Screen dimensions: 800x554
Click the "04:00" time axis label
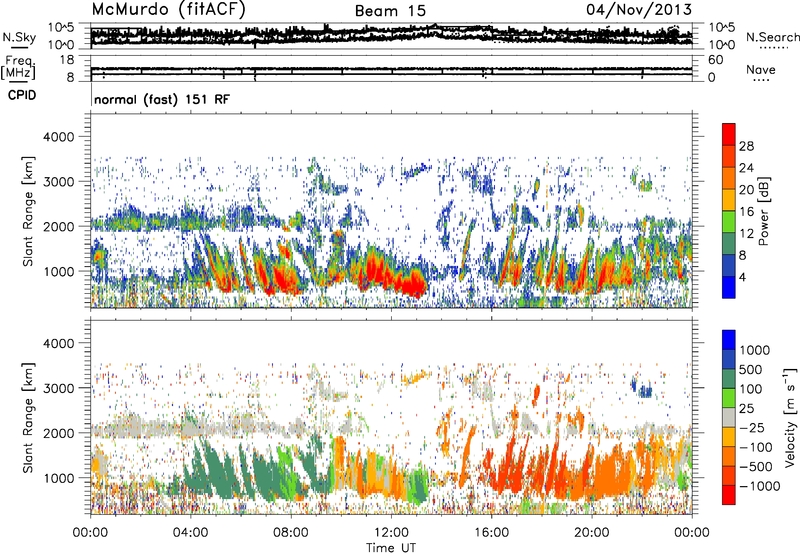(190, 533)
